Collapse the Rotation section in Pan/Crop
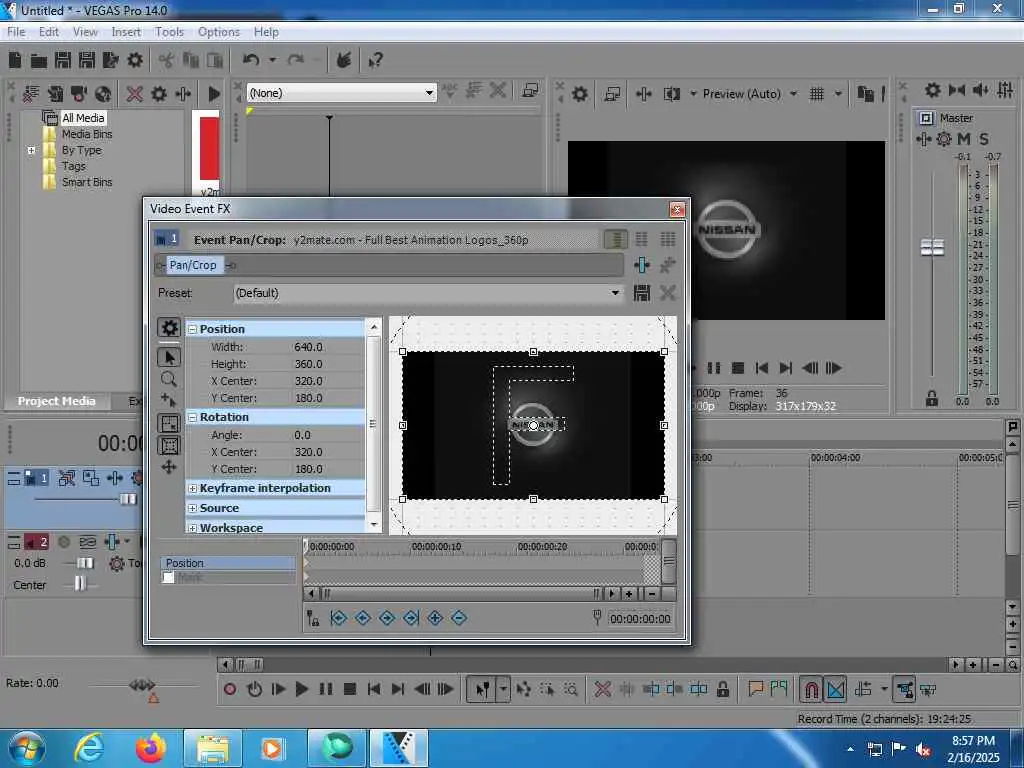The width and height of the screenshot is (1024, 768). 193,417
